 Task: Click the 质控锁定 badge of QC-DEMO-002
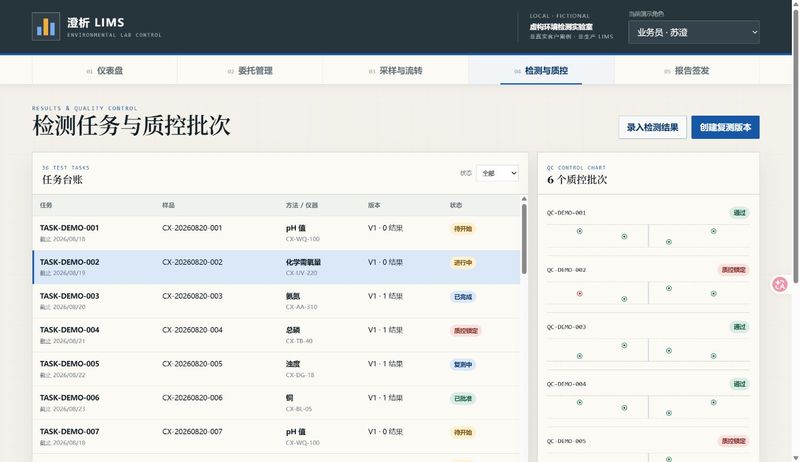(734, 270)
